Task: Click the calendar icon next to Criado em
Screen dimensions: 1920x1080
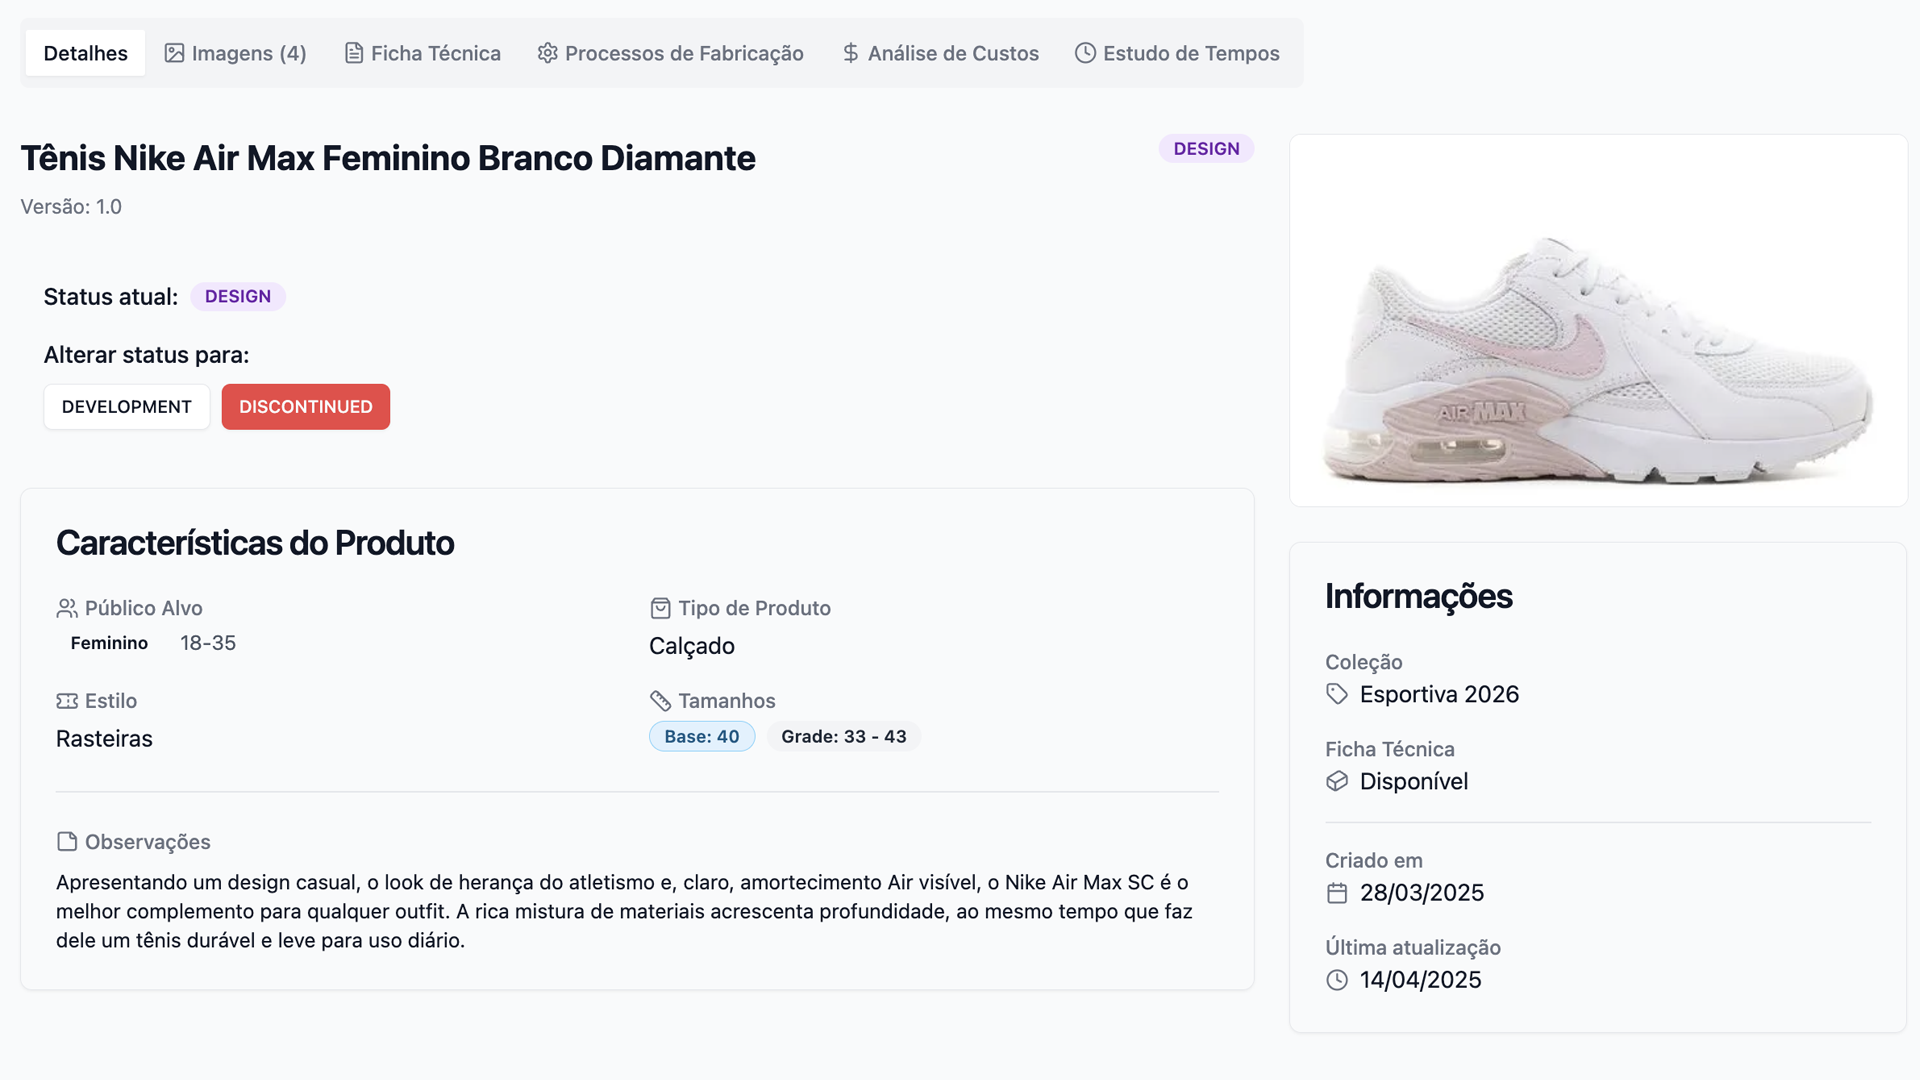Action: coord(1337,893)
